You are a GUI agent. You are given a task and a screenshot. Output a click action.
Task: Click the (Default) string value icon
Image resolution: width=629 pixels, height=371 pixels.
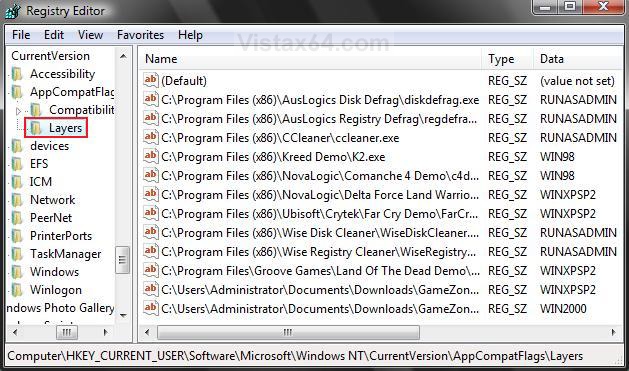click(151, 80)
